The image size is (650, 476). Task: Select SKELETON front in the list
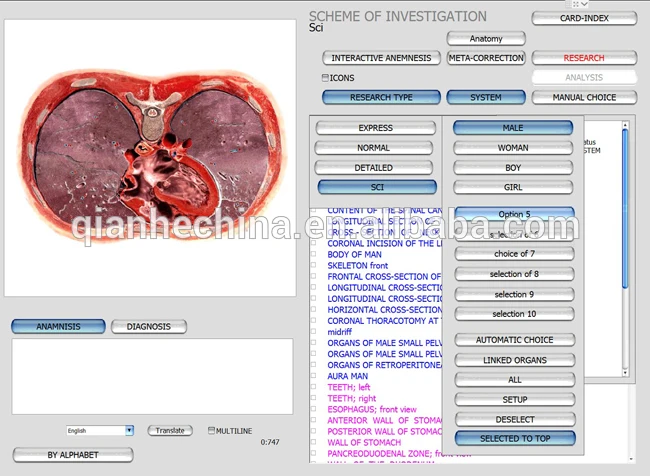(x=358, y=265)
